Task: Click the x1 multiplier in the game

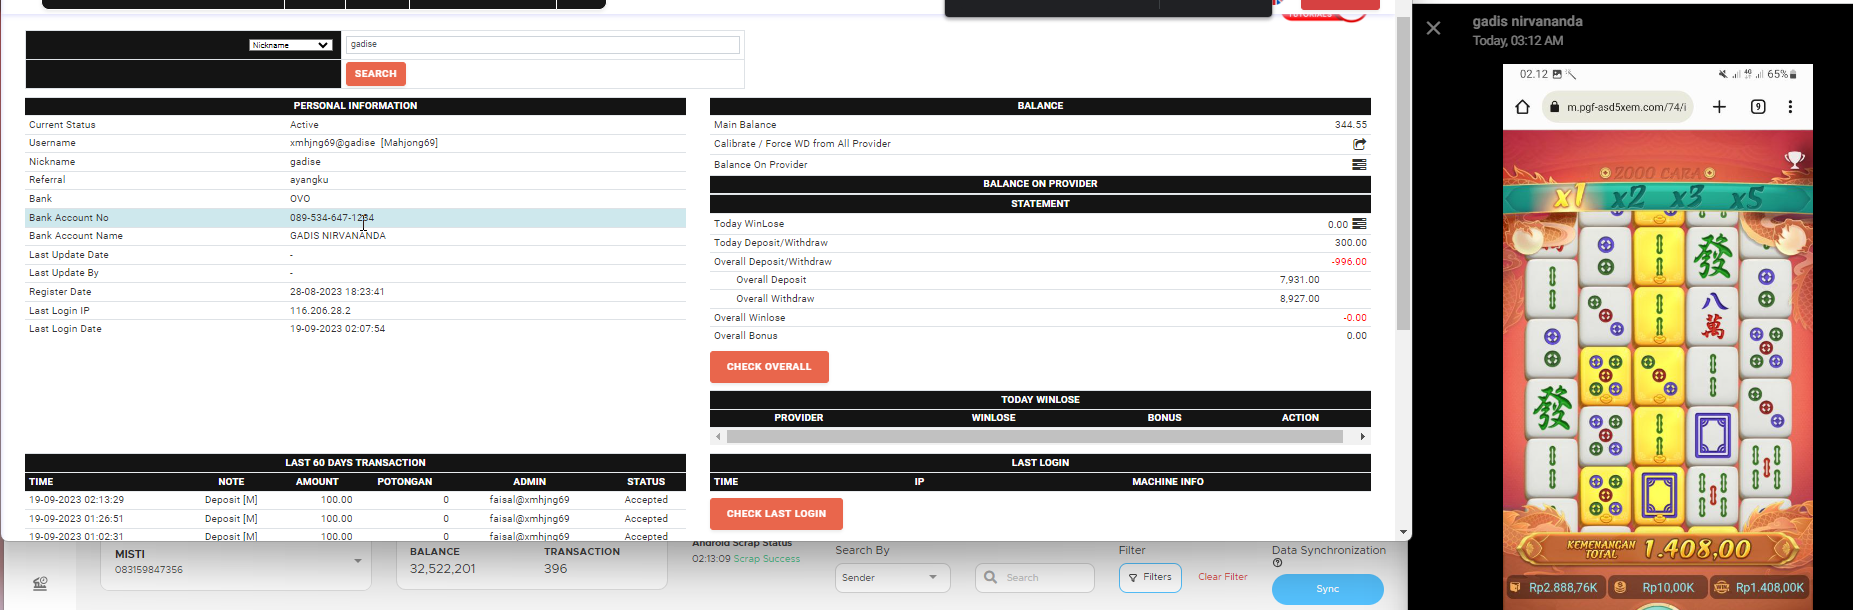Action: coord(1568,198)
